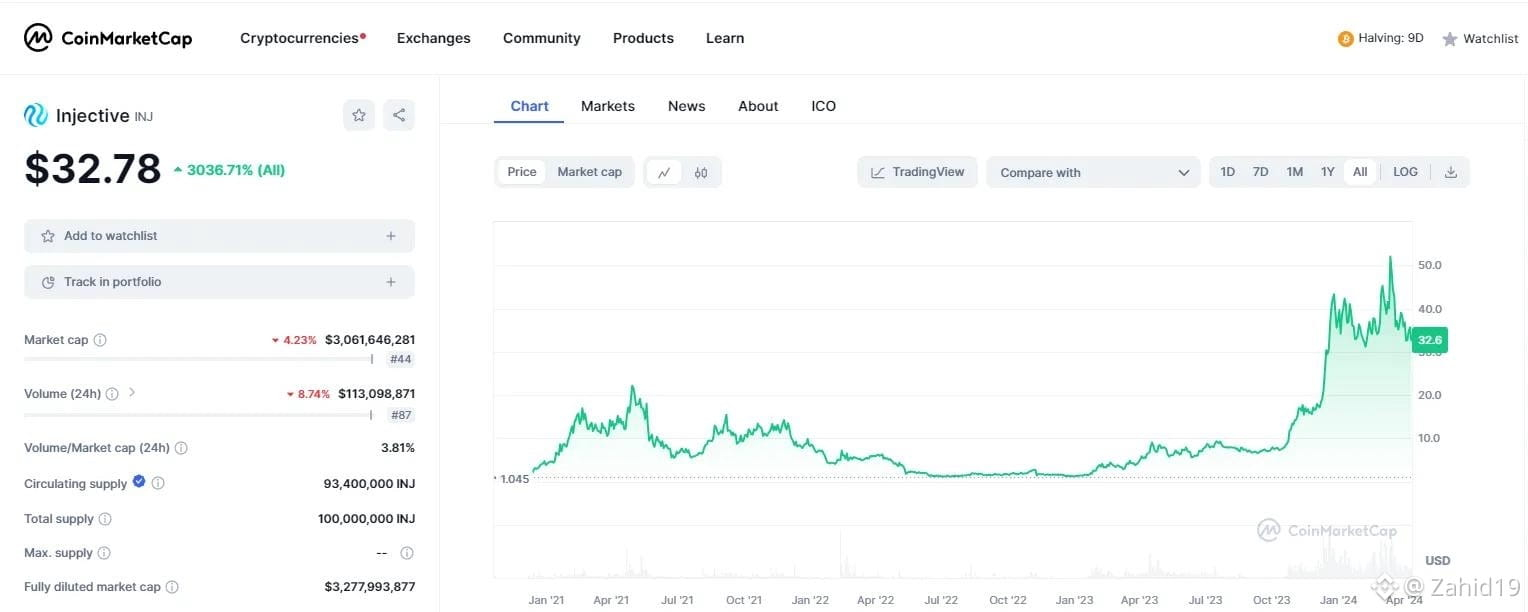The width and height of the screenshot is (1528, 612).
Task: Select Market cap chart mode
Action: 589,172
